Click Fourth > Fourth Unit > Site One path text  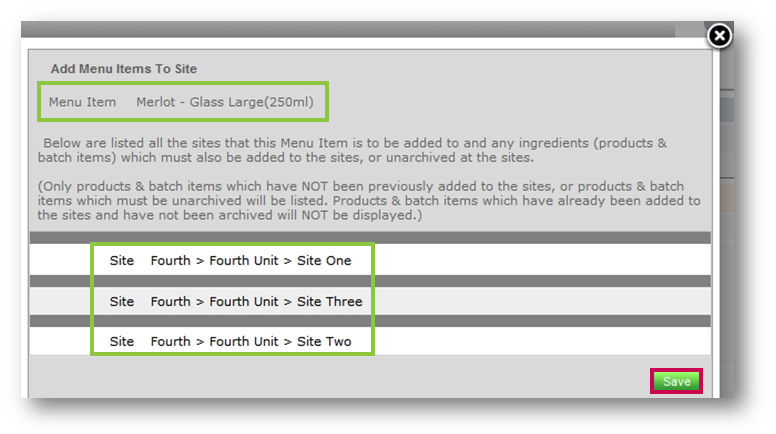(x=251, y=261)
